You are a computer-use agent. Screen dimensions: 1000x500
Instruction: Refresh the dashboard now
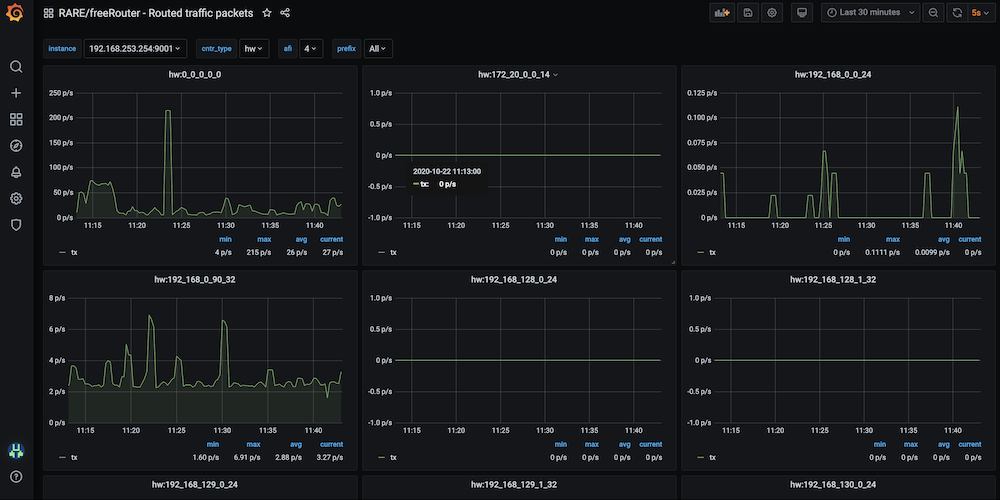(957, 13)
